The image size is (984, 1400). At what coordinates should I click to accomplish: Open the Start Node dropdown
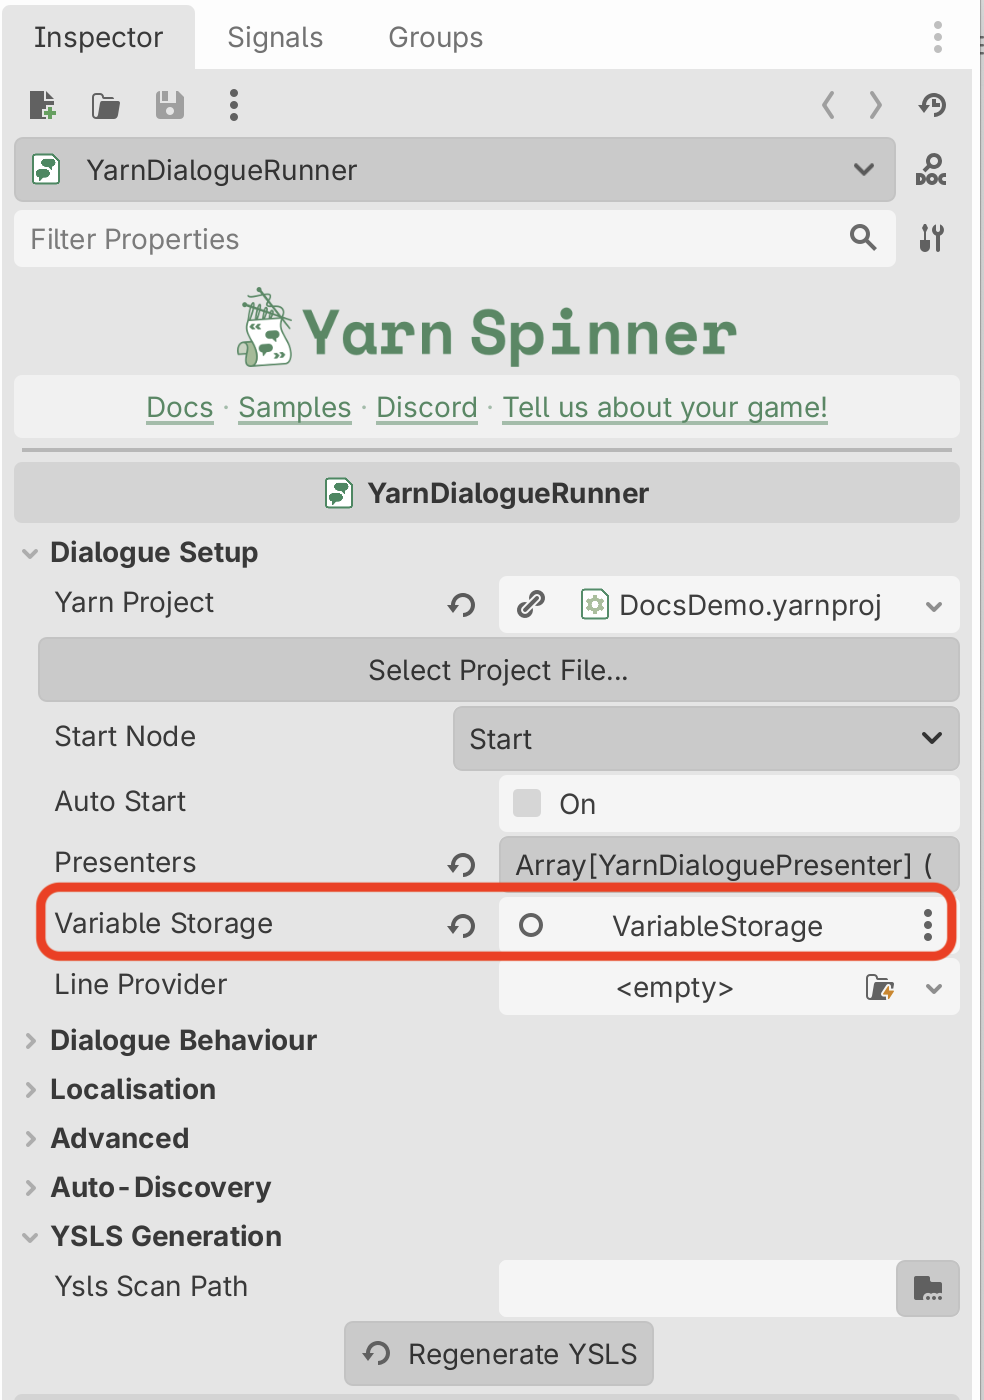point(706,739)
